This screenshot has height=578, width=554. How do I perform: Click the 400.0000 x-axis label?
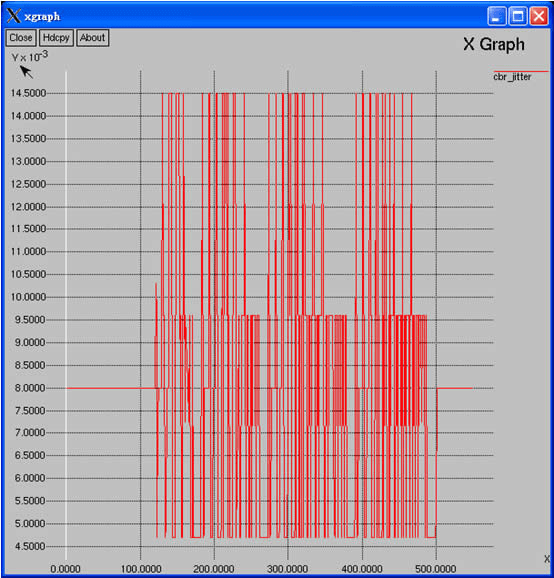point(362,569)
